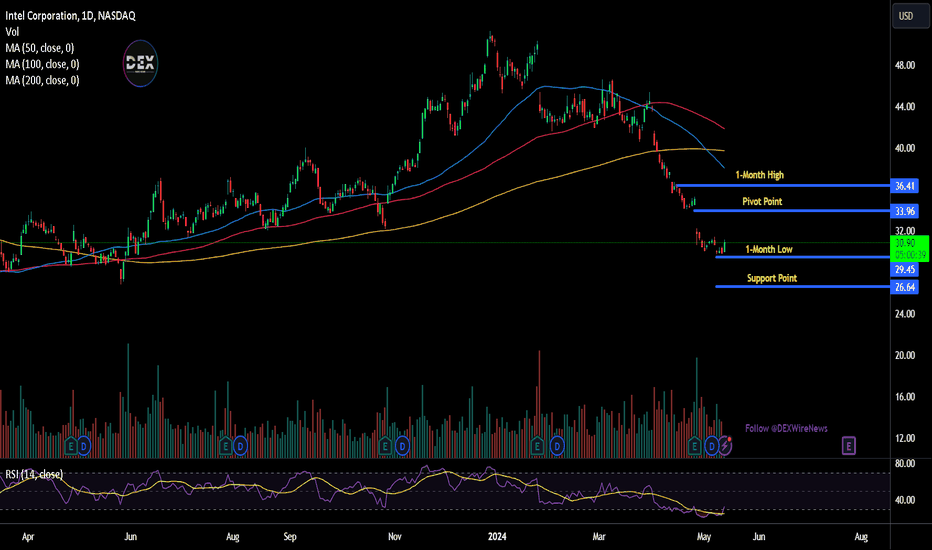Click the green 30.90 current price label
The width and height of the screenshot is (932, 550).
tap(909, 249)
